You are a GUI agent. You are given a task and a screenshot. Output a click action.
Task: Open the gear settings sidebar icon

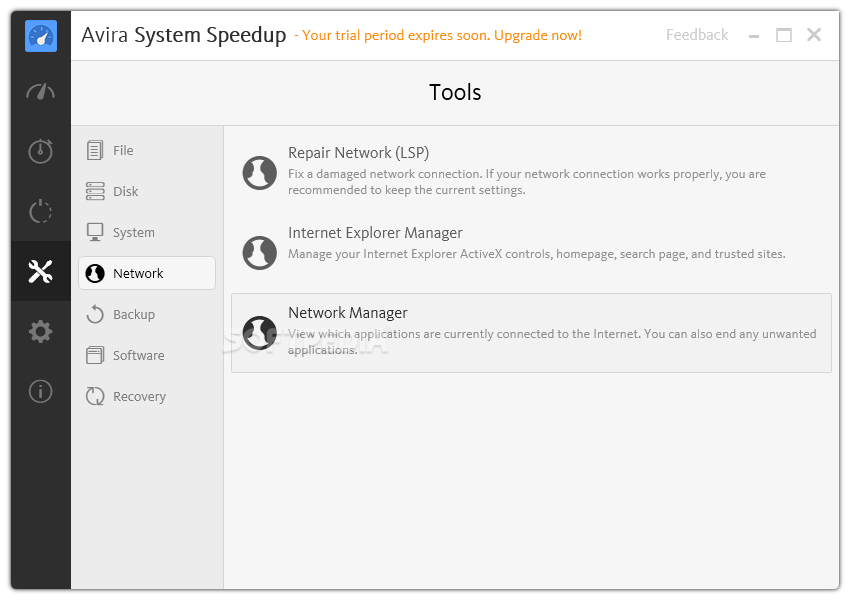pos(41,331)
